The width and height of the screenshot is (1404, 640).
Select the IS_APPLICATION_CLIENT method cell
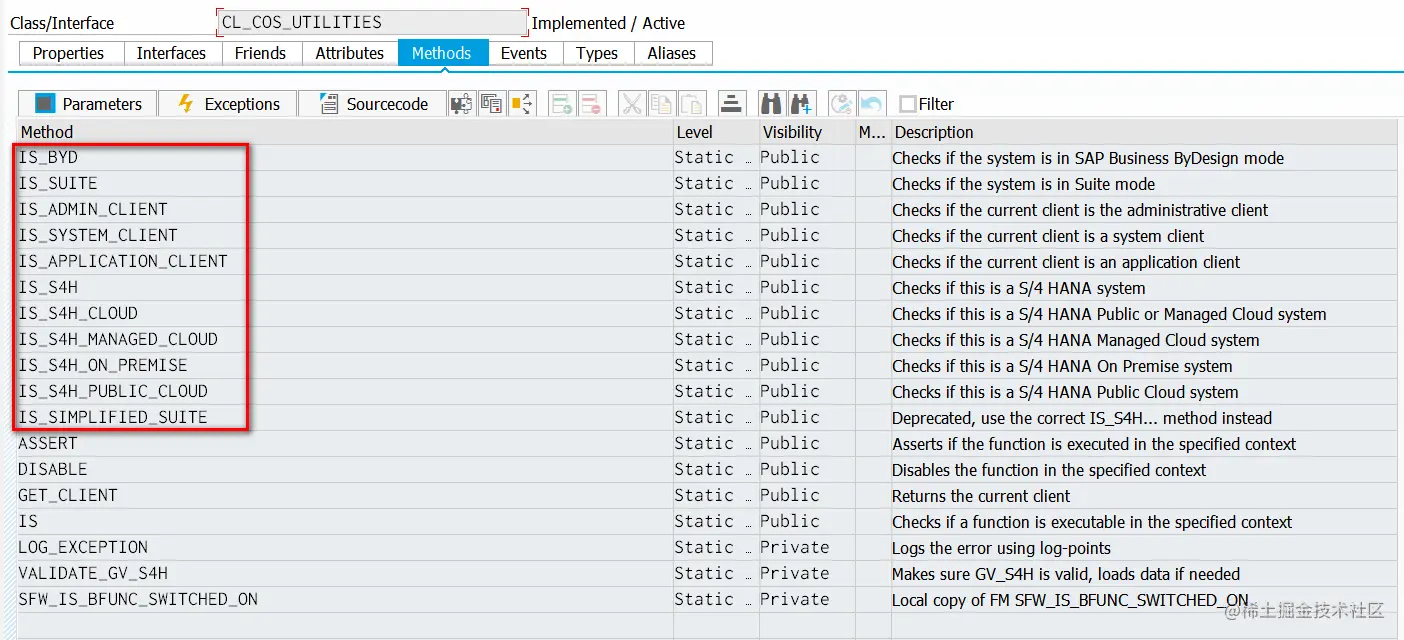coord(345,262)
